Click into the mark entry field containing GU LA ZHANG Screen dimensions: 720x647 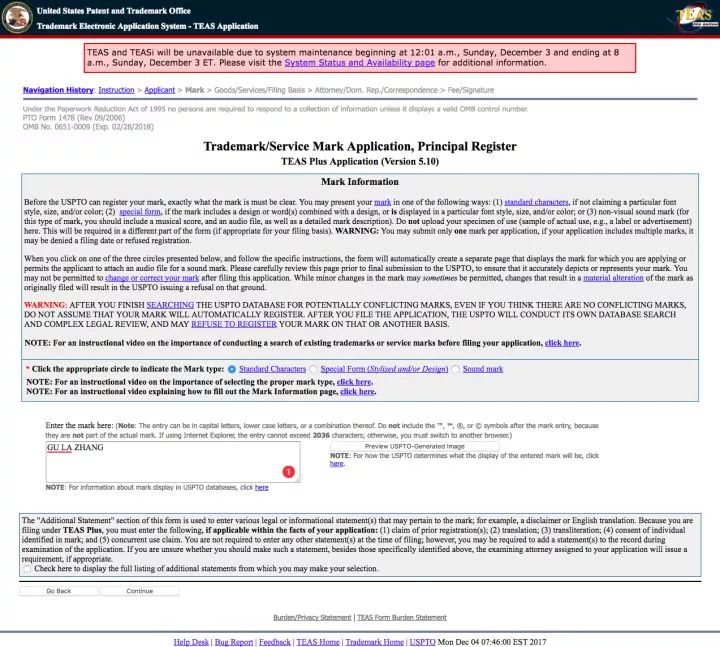pyautogui.click(x=160, y=460)
